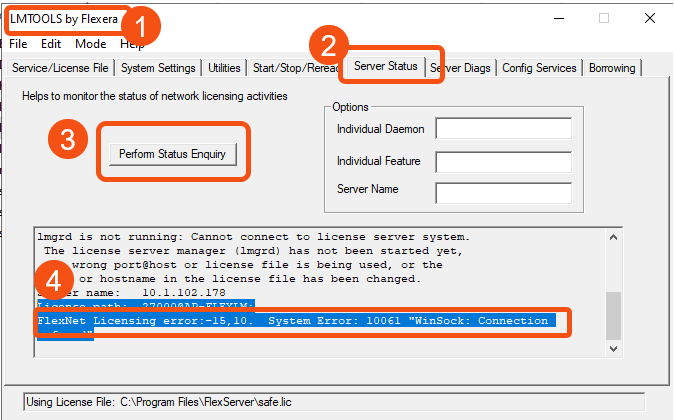Close the LMTOOLS window
Screen dimensions: 674x420
point(649,18)
